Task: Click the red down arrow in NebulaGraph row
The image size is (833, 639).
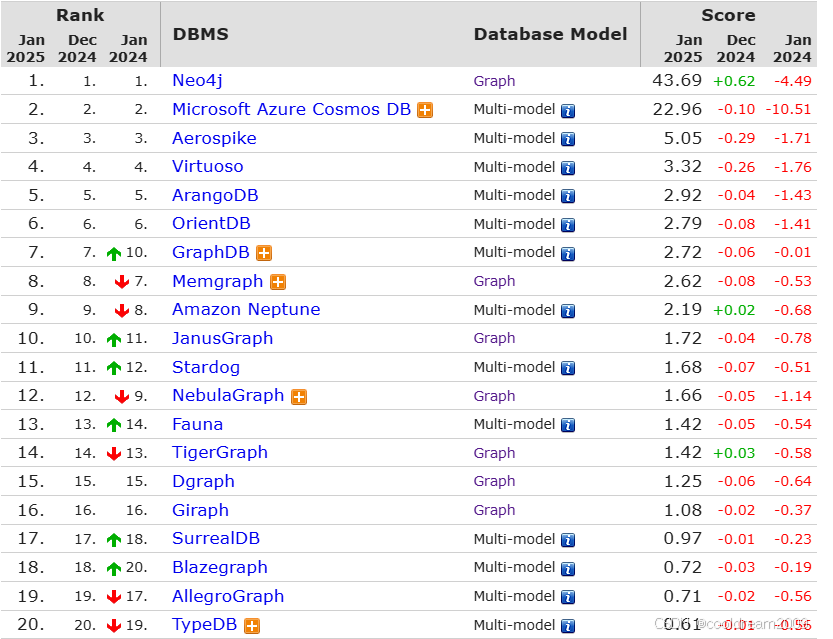Action: coord(122,396)
